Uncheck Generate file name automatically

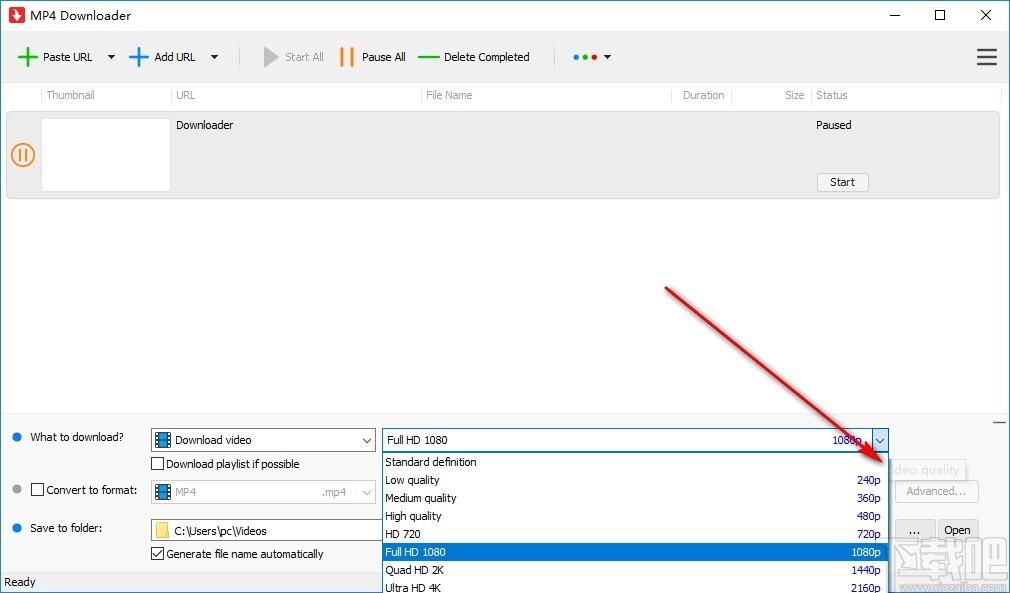coord(157,554)
